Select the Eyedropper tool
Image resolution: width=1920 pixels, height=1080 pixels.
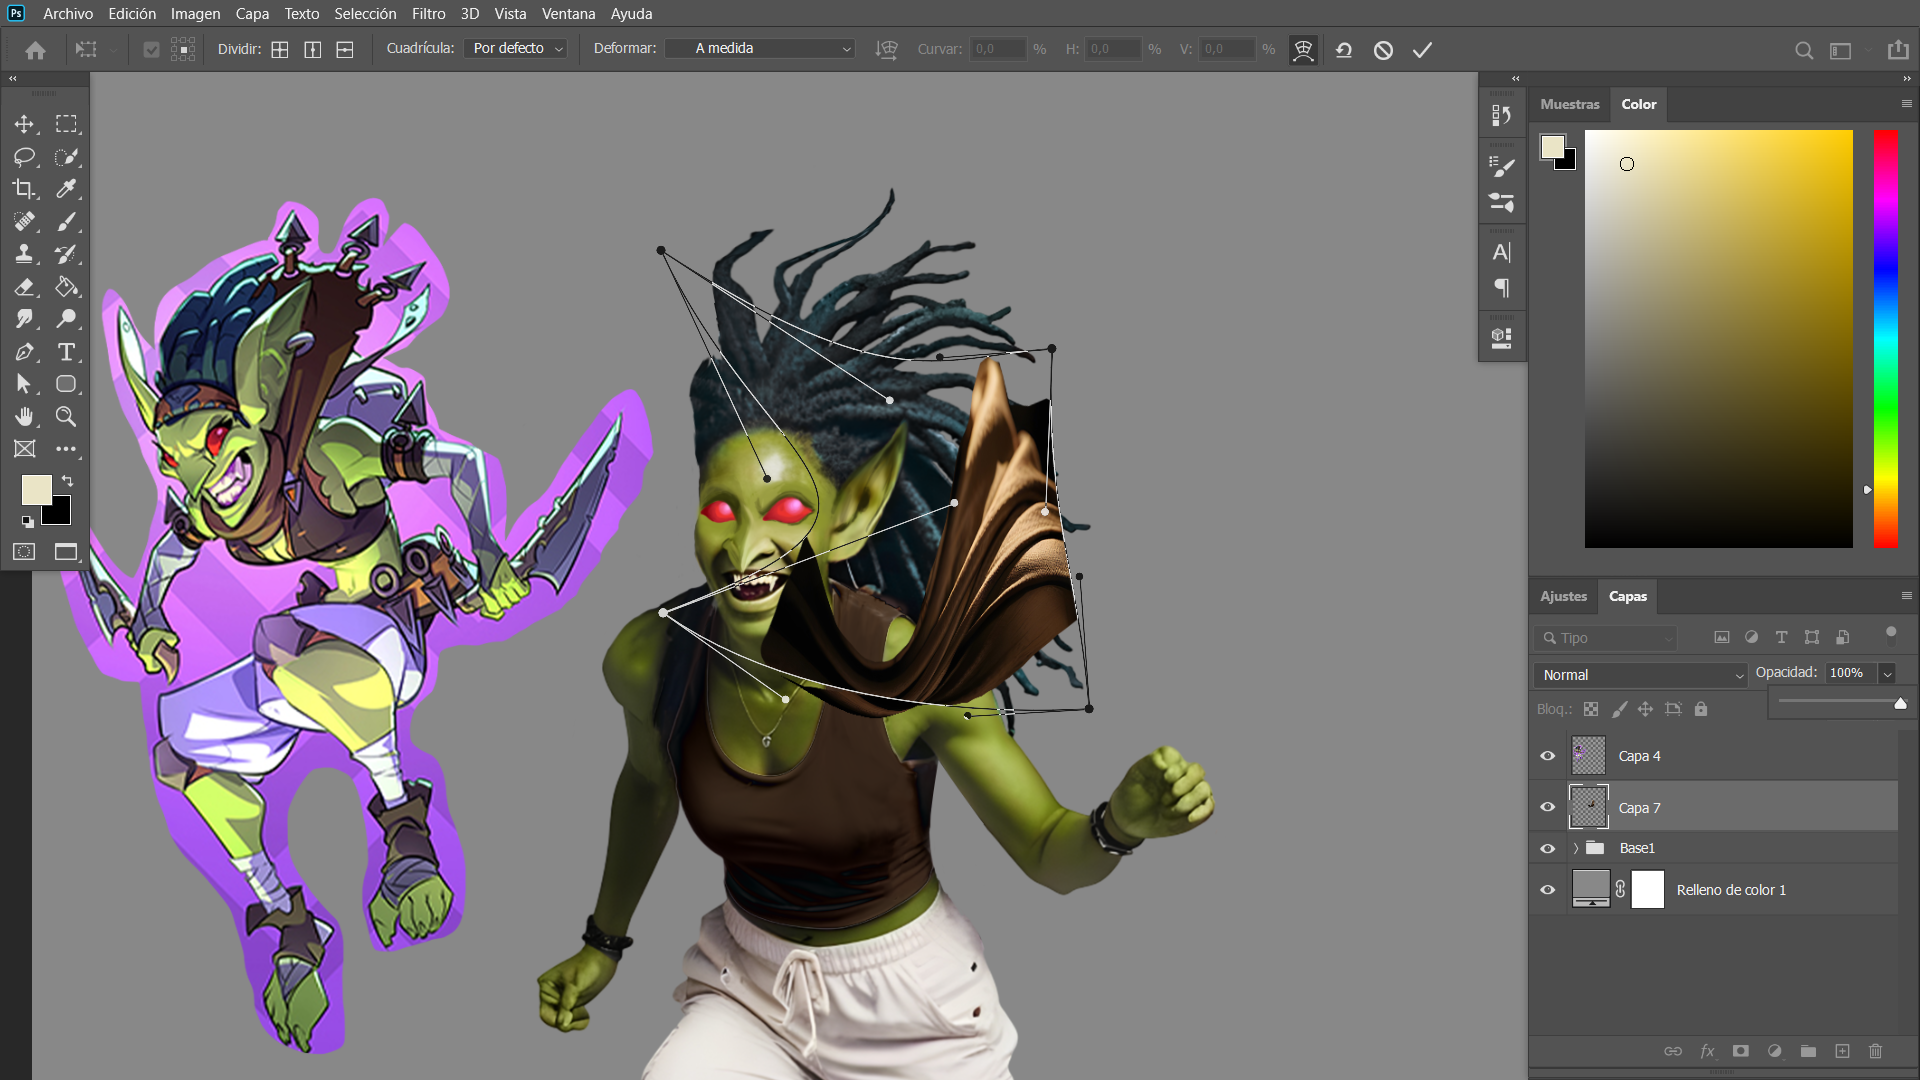66,189
